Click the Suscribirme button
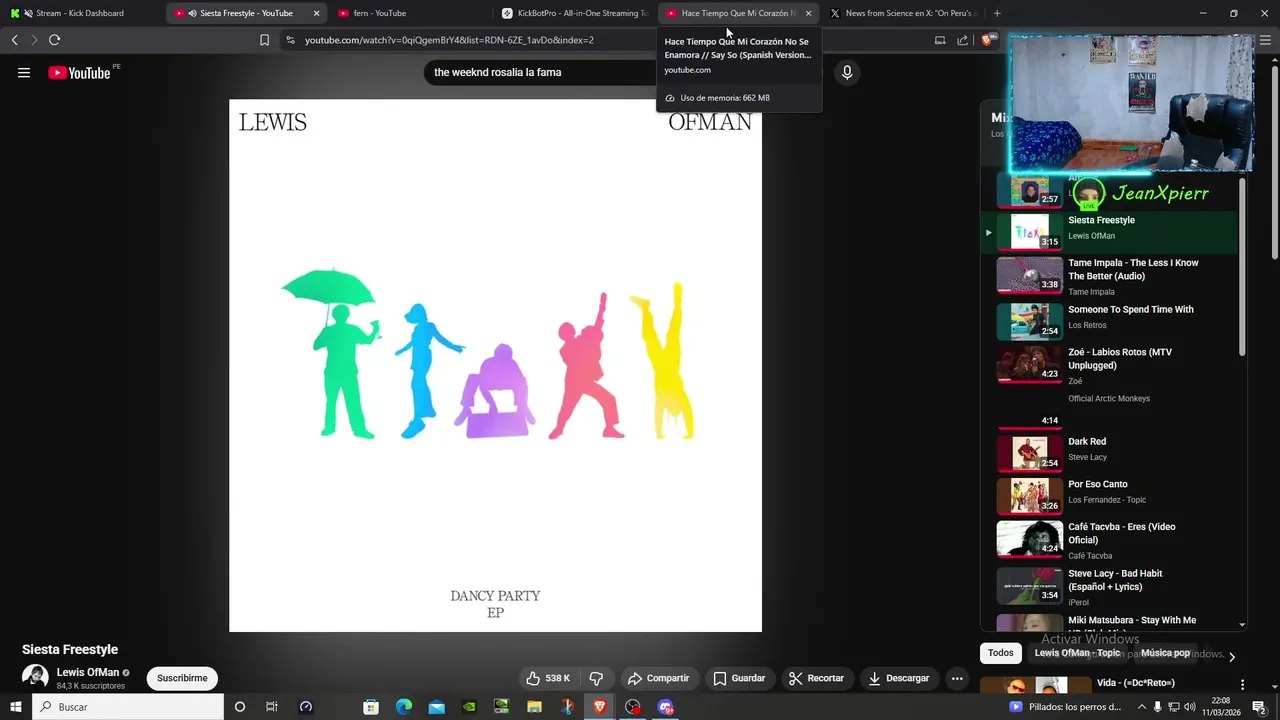 [182, 678]
